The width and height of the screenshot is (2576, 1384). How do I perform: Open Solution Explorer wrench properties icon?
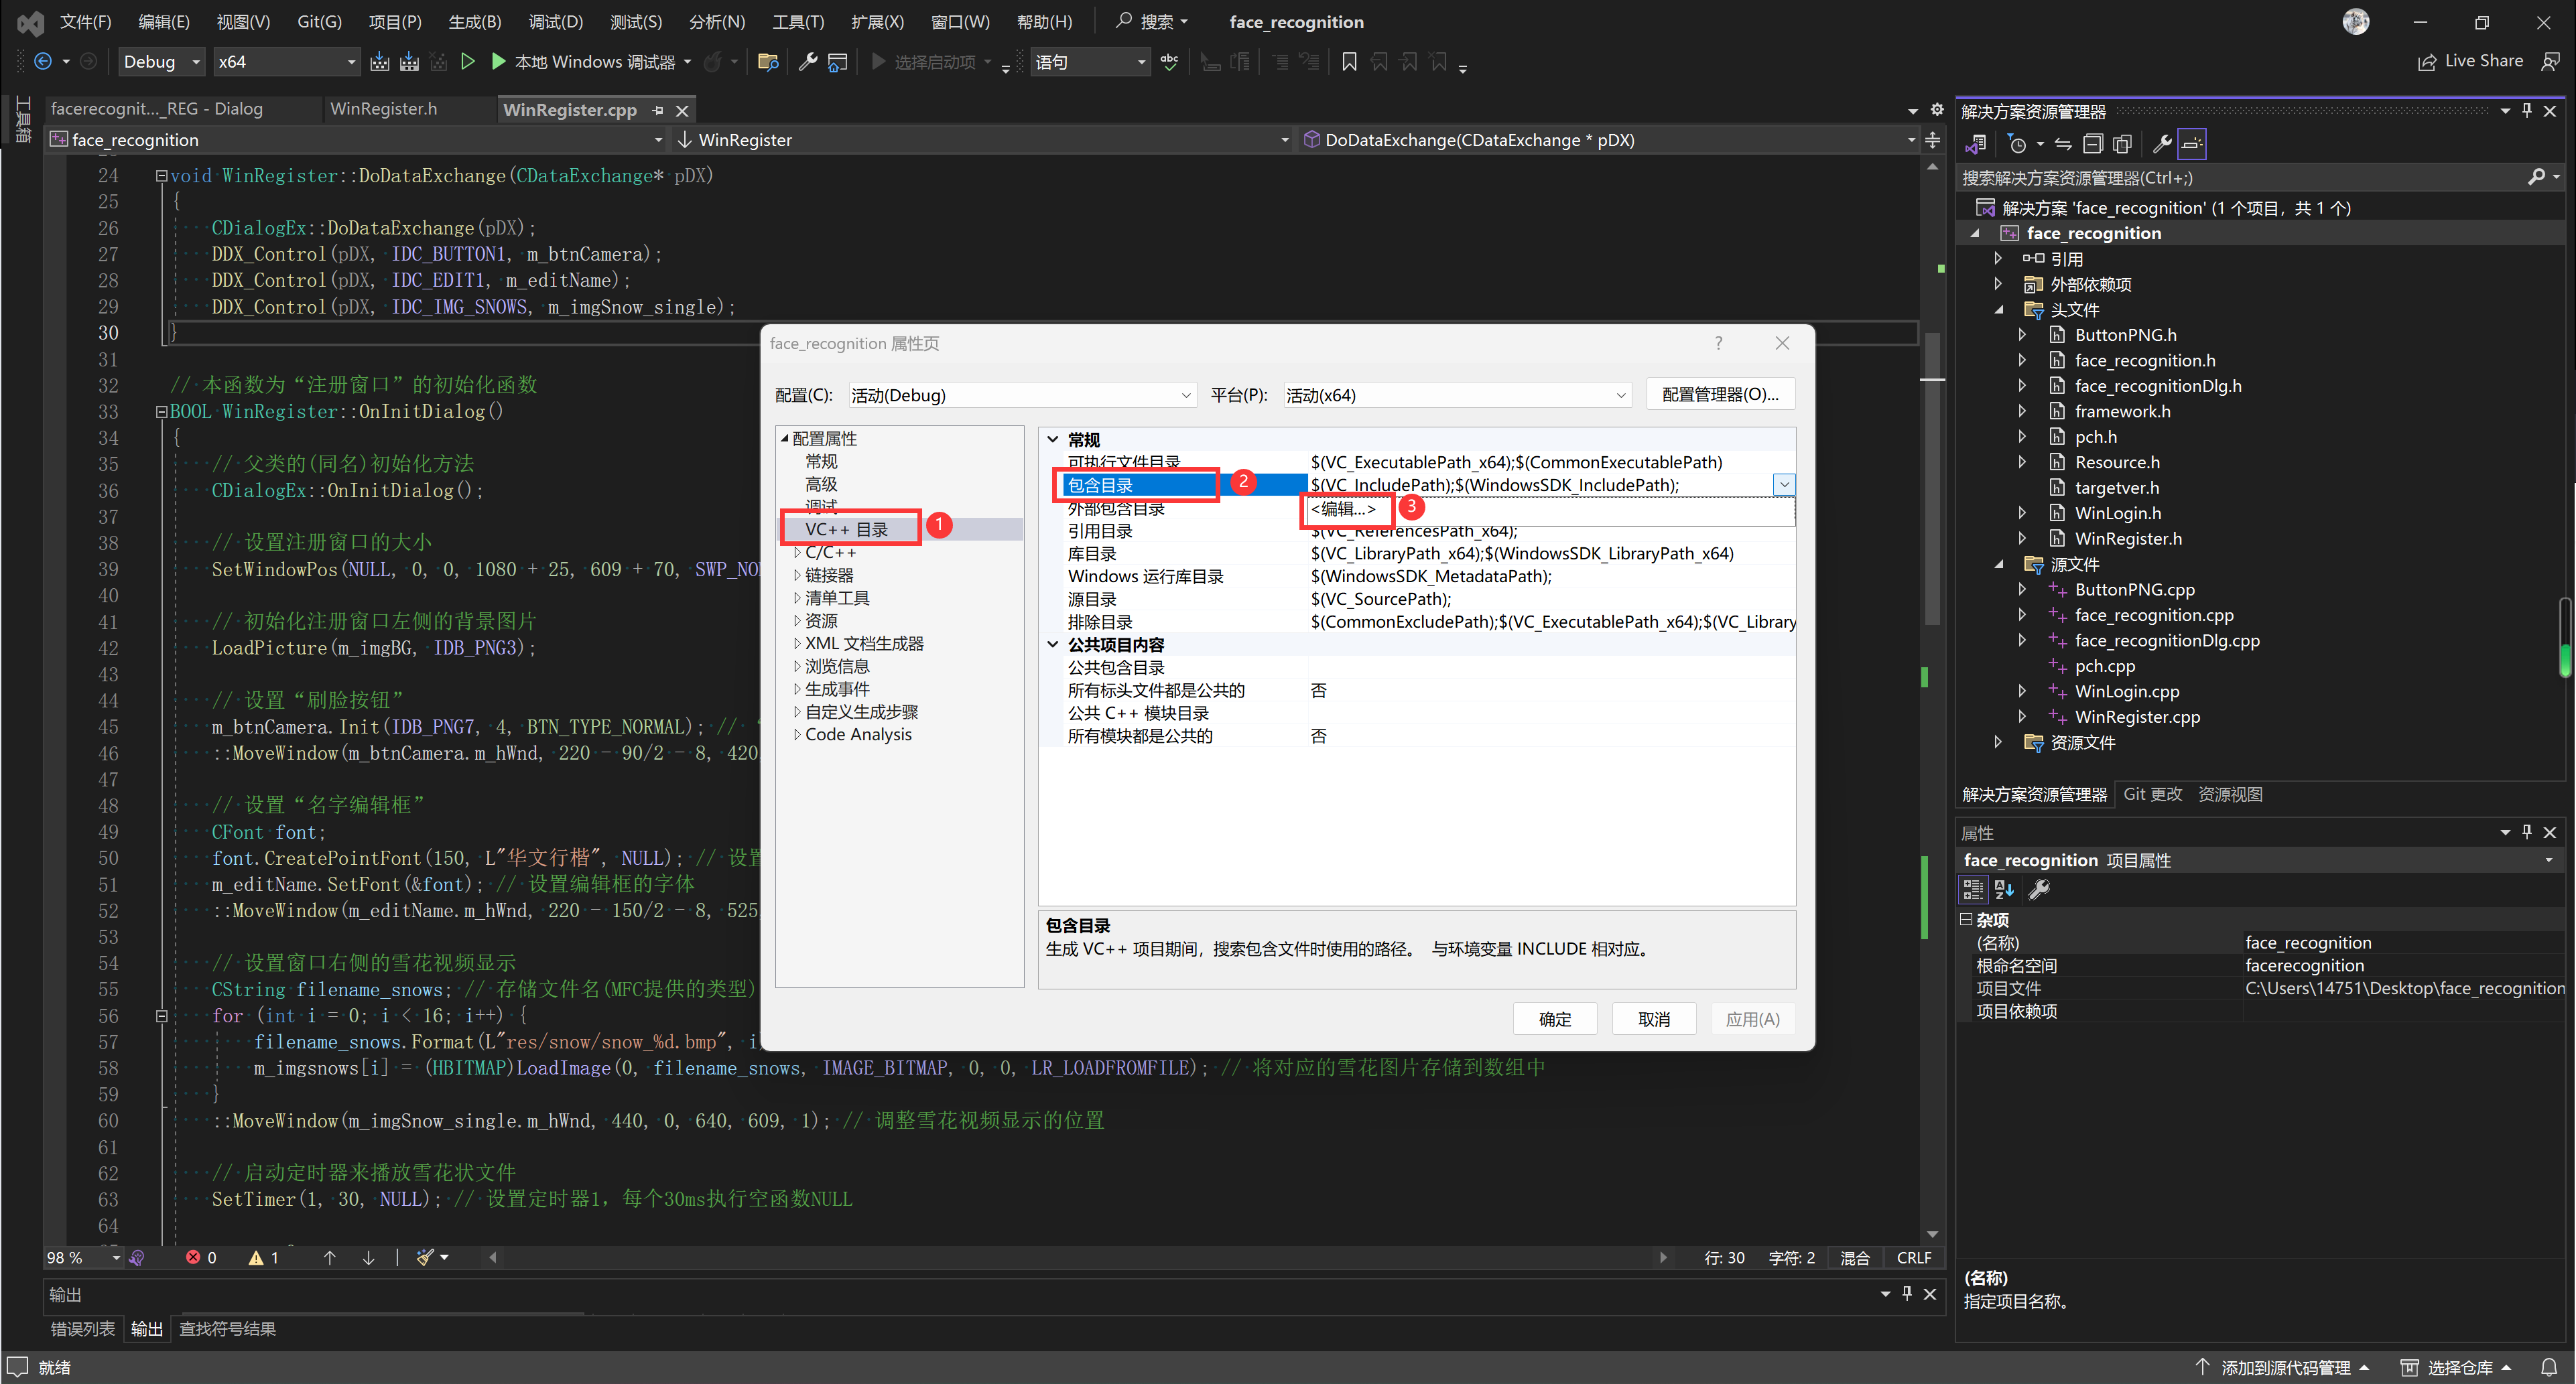pos(2161,144)
